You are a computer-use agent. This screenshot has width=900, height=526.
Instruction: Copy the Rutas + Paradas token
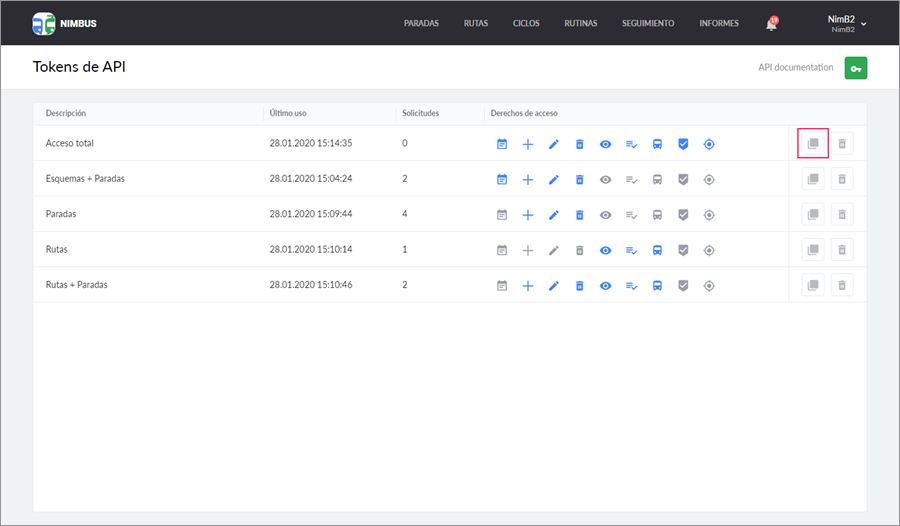point(813,285)
